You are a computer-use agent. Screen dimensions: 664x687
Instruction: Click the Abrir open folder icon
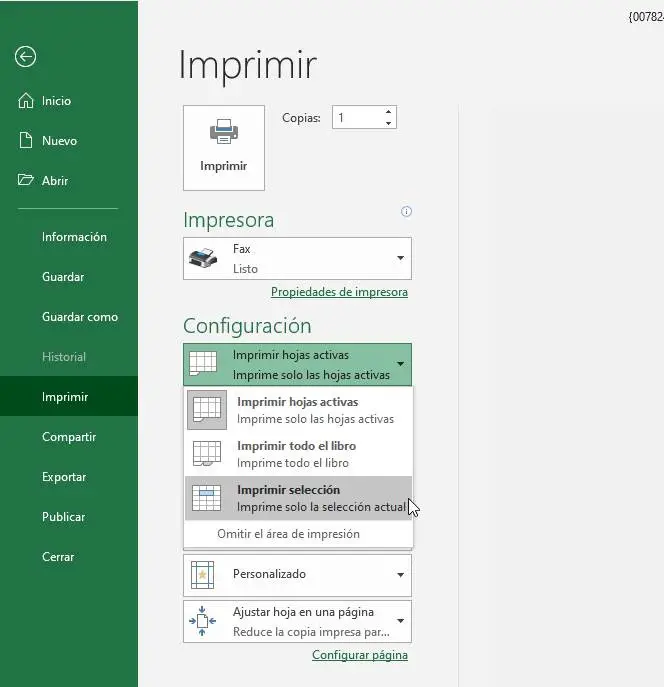click(x=25, y=180)
